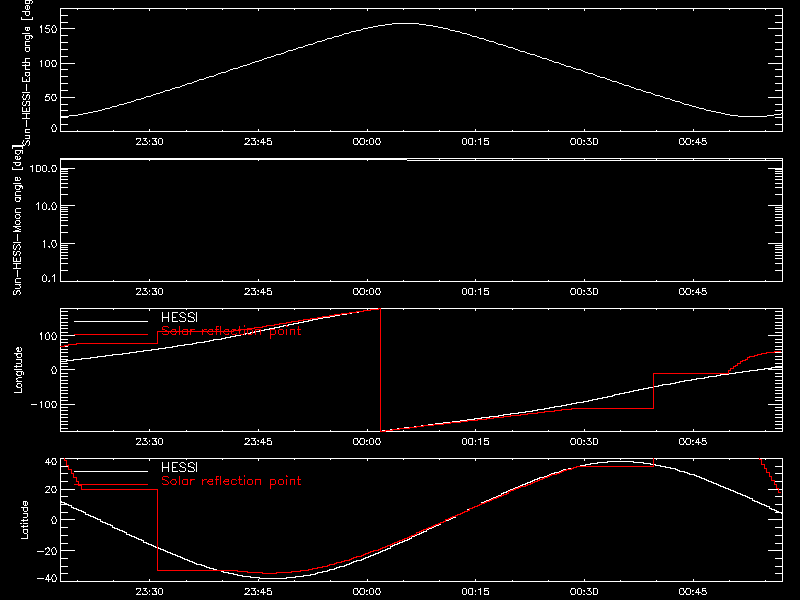800x600 pixels.
Task: Click 00:45 time label under Latitude plot
Action: [692, 591]
